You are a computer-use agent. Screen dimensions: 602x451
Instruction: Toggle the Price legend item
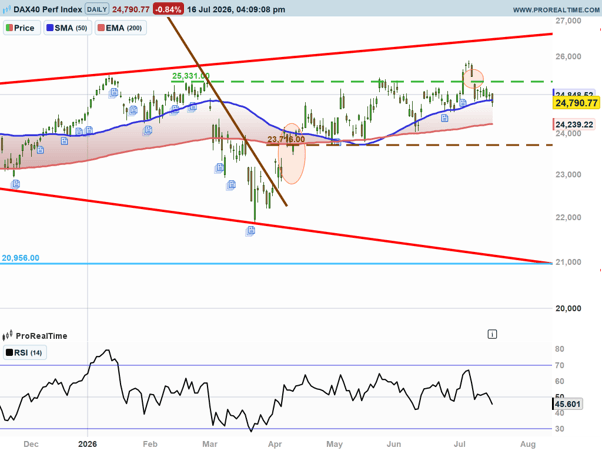pyautogui.click(x=22, y=28)
